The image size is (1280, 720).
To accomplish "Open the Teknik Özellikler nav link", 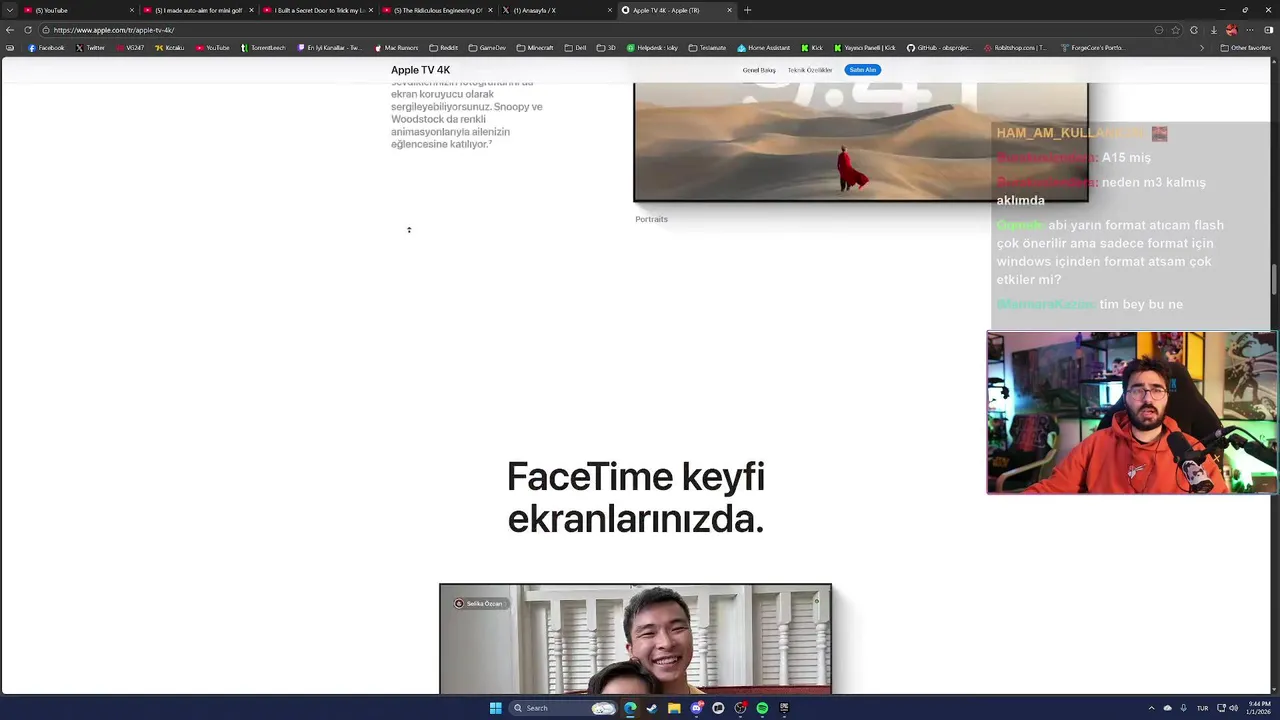I will point(810,70).
